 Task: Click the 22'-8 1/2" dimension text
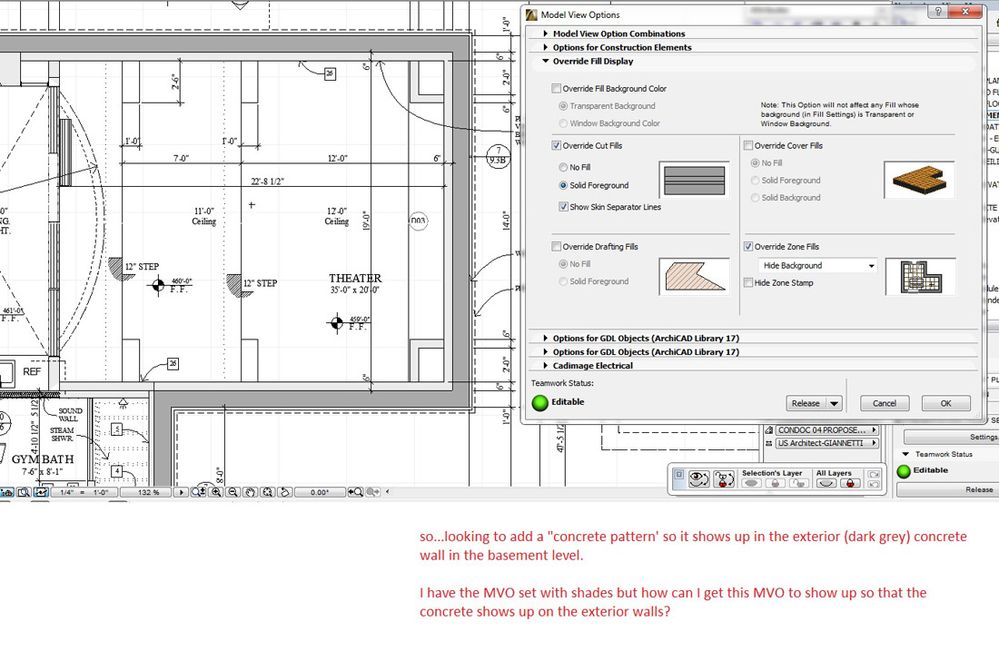coord(268,181)
